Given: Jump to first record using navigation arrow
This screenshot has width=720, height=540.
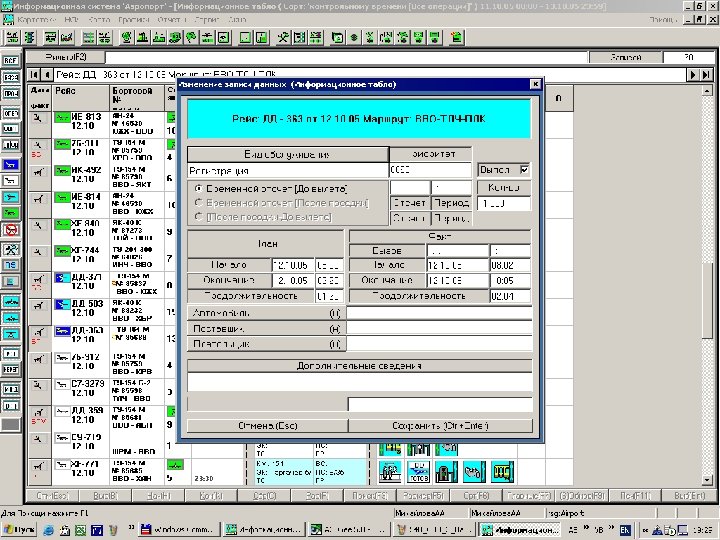Looking at the screenshot, I should point(35,75).
